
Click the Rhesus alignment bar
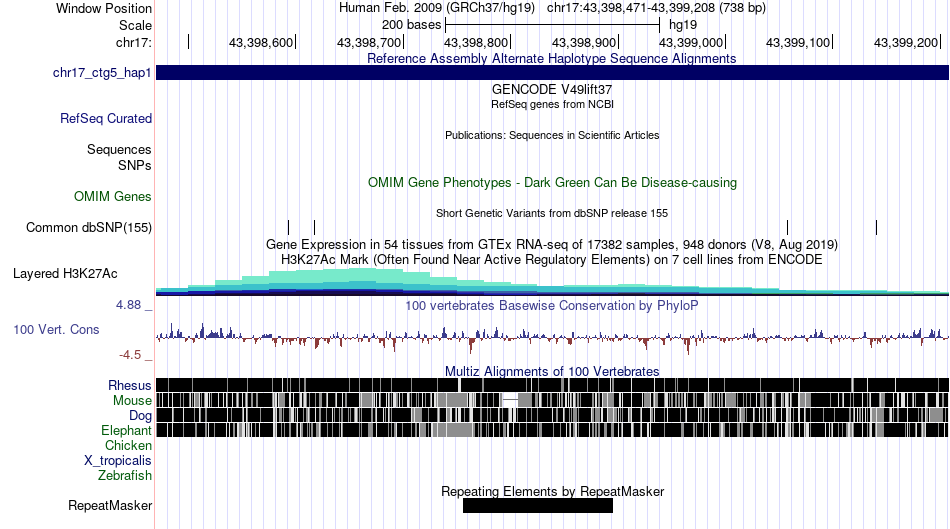[x=552, y=385]
